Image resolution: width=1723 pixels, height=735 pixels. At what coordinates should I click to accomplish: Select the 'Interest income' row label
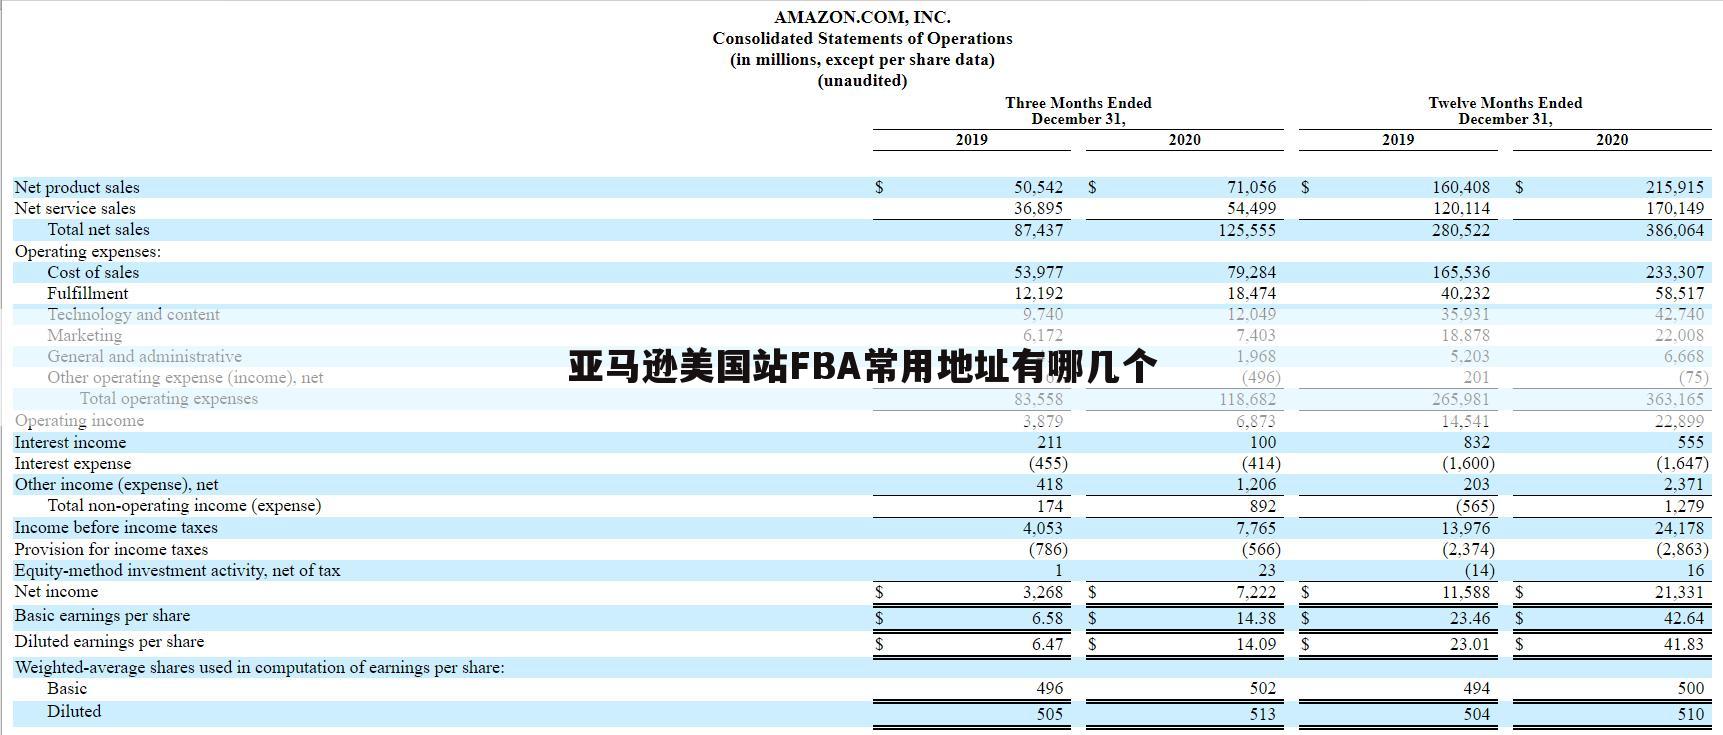(x=70, y=443)
